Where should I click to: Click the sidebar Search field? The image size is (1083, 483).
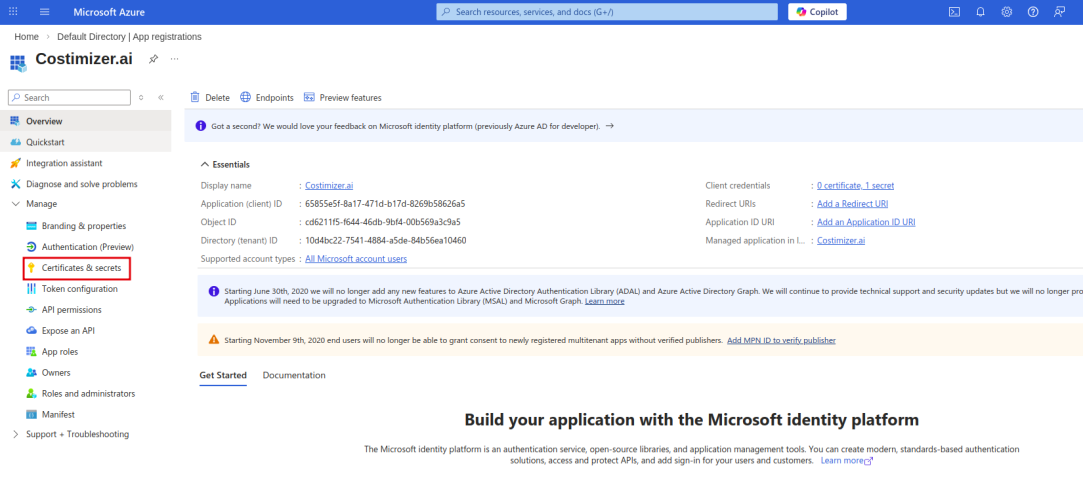(69, 97)
